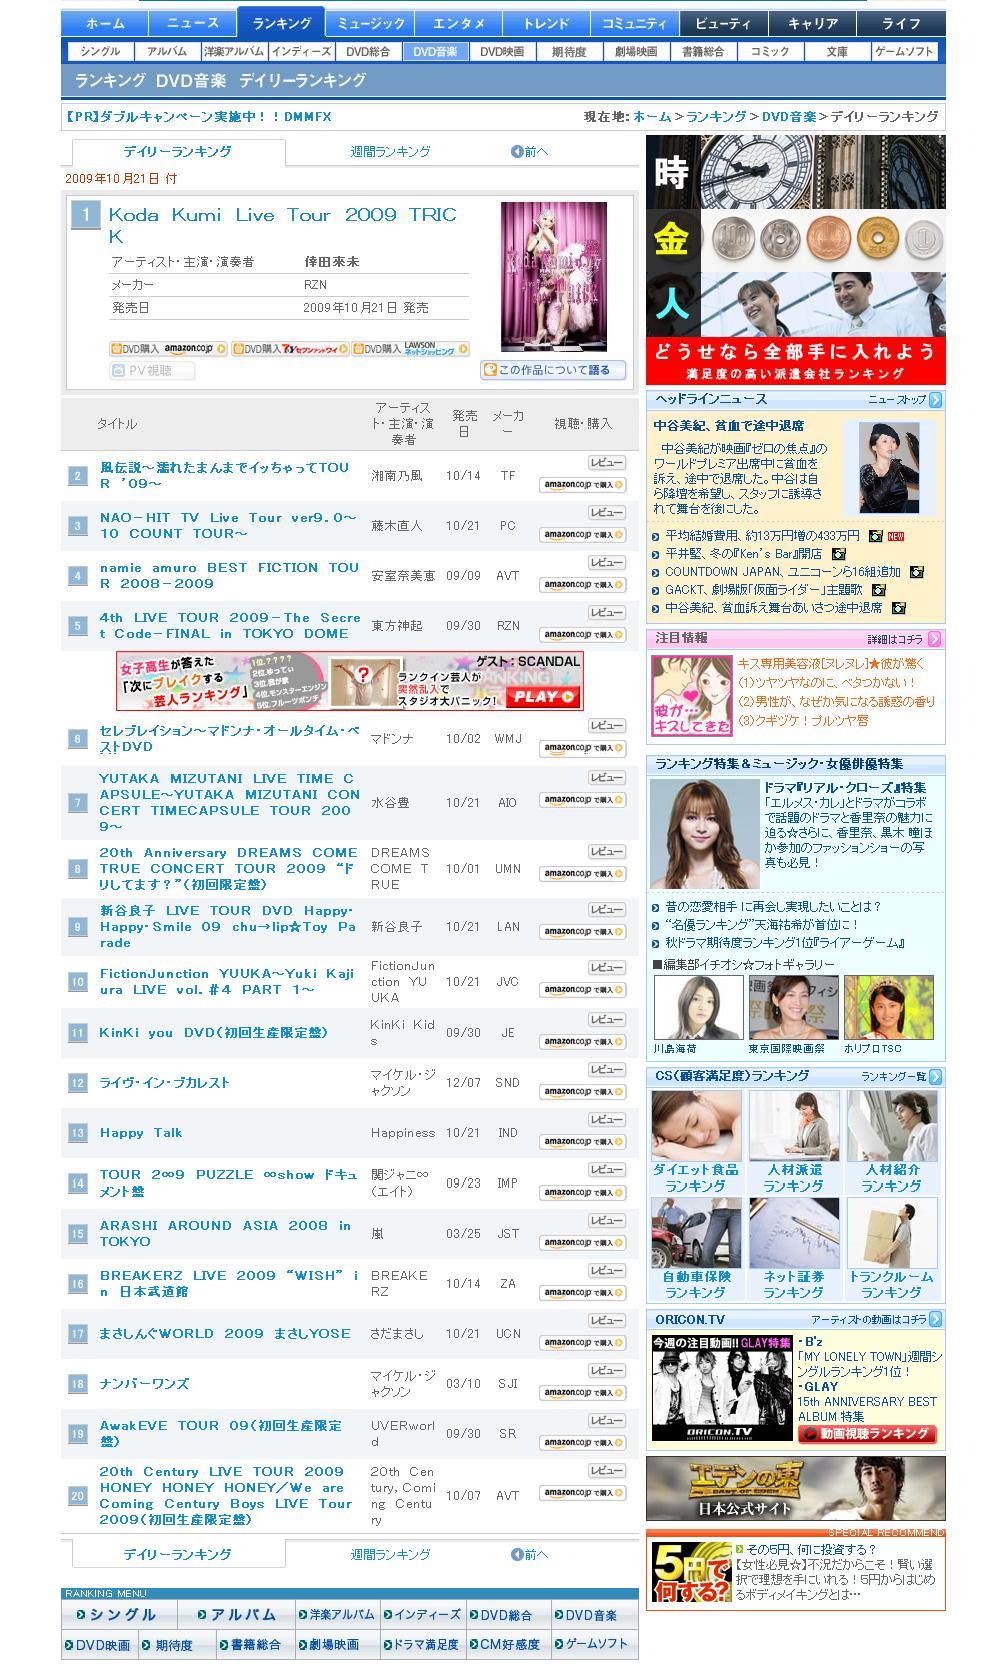The width and height of the screenshot is (1004, 1674).
Task: Open the ミュージック top navigation tab
Action: [371, 23]
